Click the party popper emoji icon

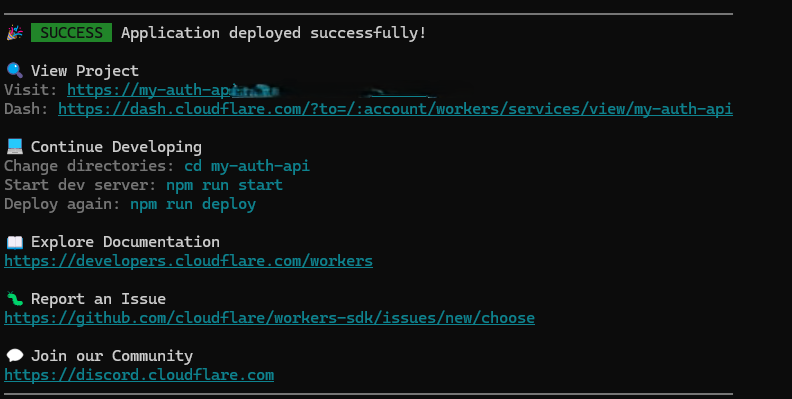(x=15, y=33)
